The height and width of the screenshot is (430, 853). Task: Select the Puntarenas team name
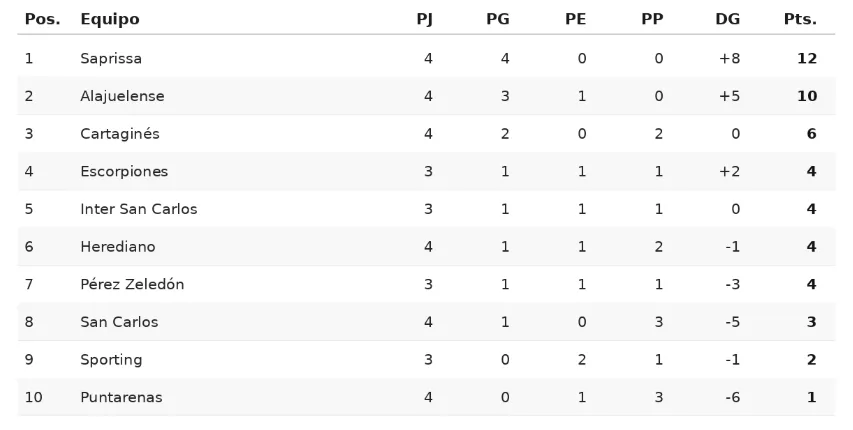point(121,397)
